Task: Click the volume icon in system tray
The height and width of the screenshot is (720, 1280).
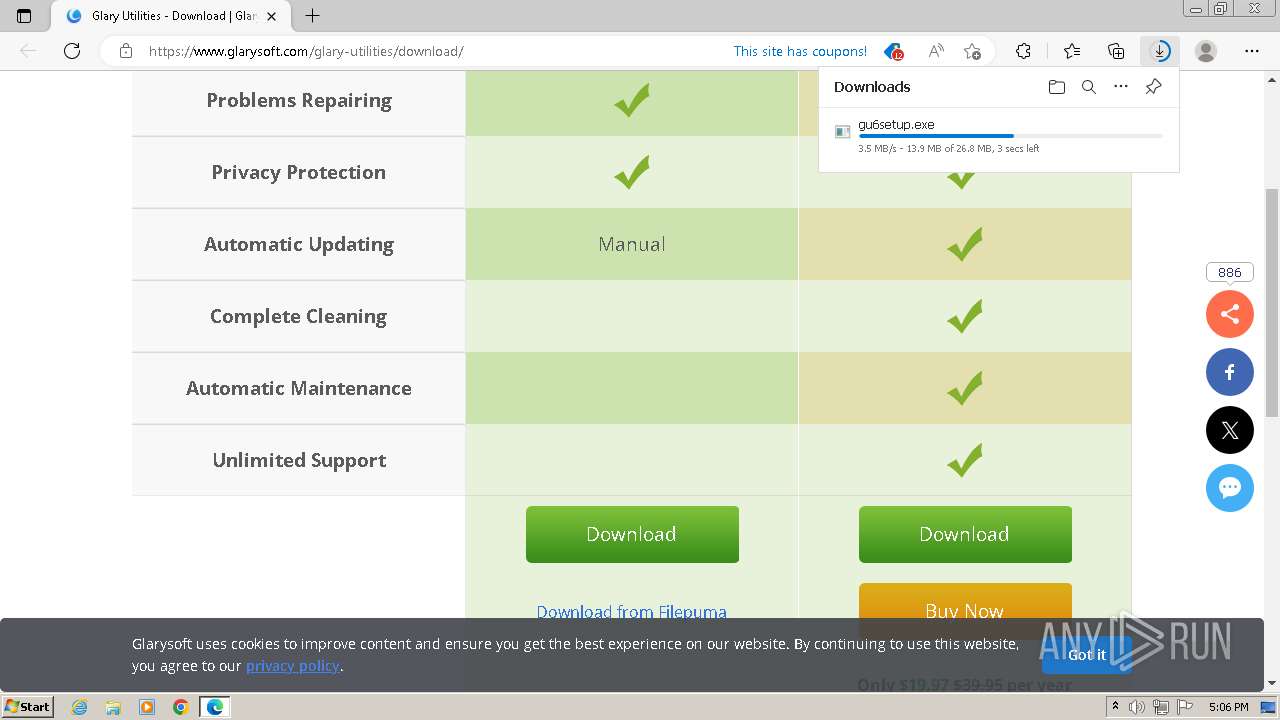Action: point(1138,707)
